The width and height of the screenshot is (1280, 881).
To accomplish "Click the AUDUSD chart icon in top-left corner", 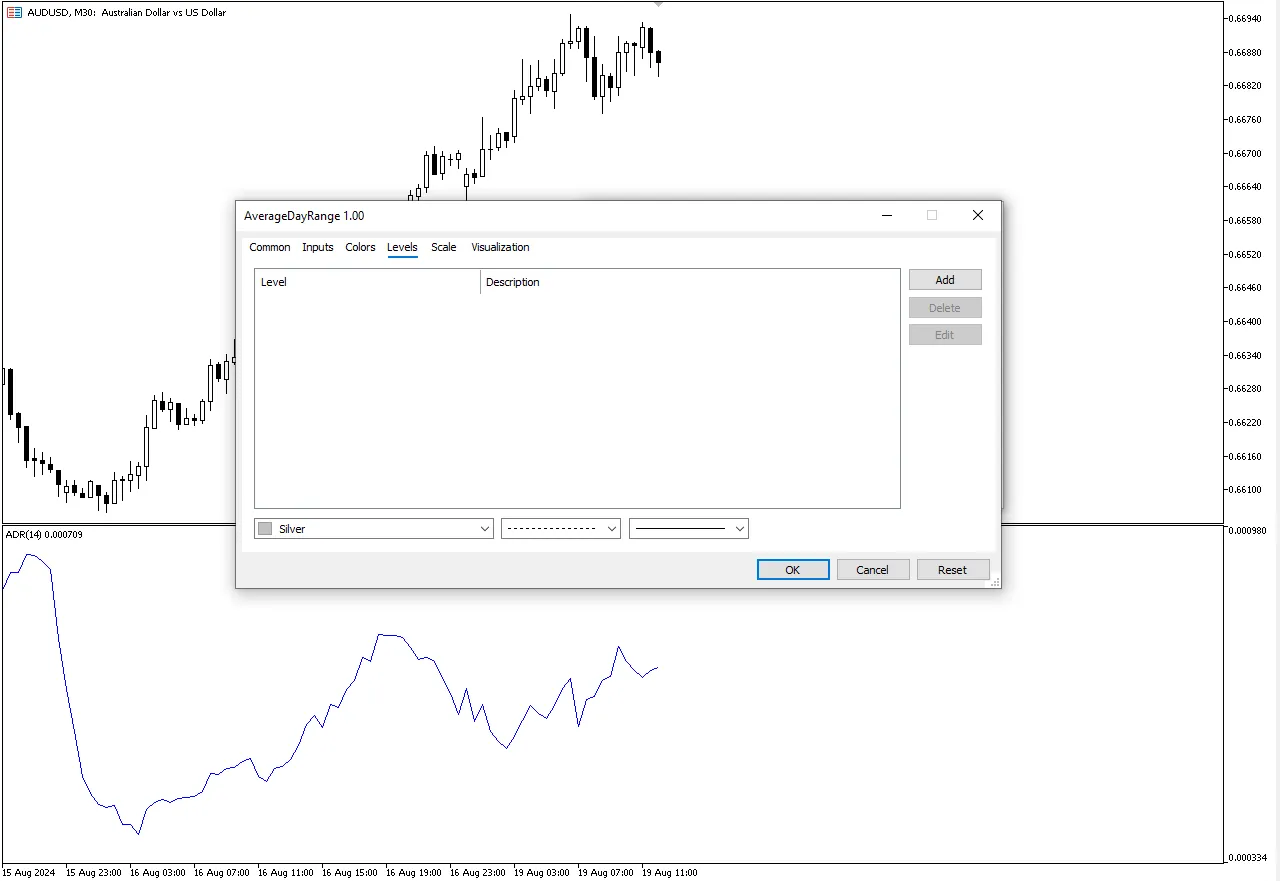I will 14,13.
